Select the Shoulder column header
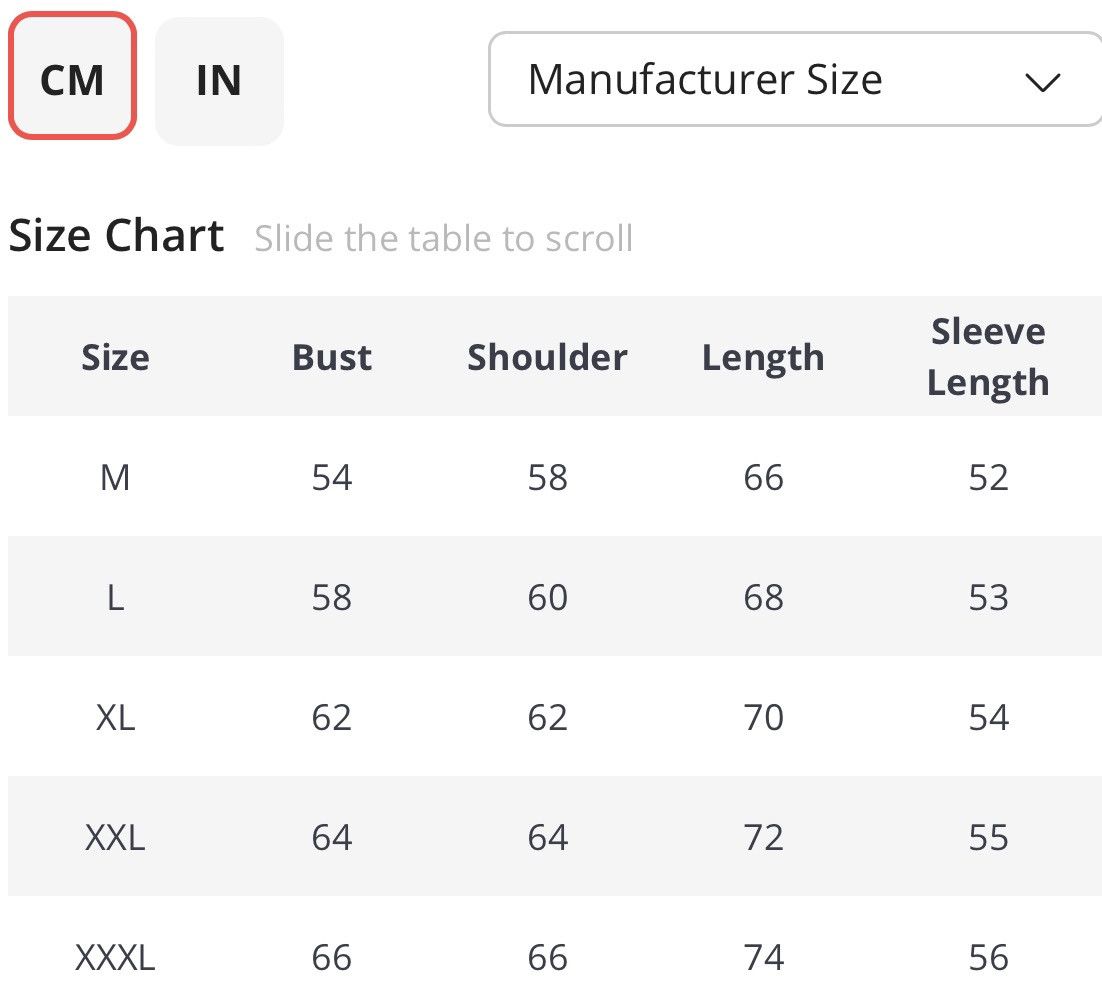Image resolution: width=1102 pixels, height=1002 pixels. pos(547,357)
